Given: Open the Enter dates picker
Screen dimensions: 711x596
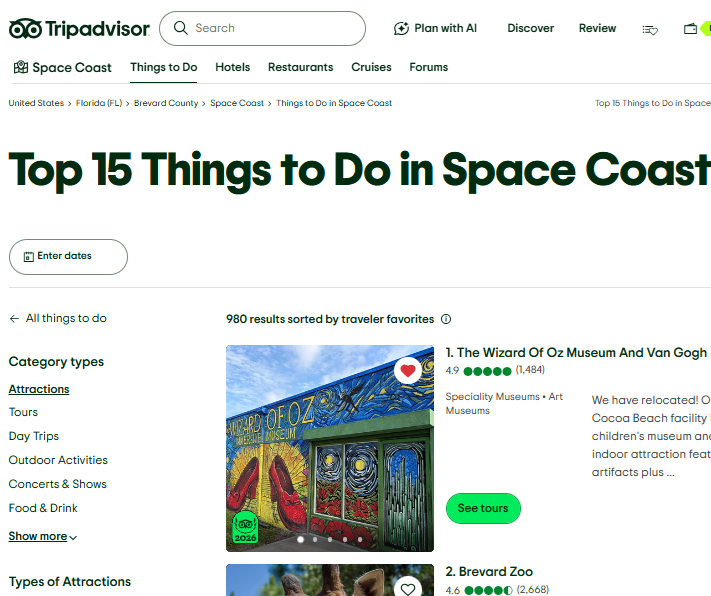Looking at the screenshot, I should coord(68,257).
